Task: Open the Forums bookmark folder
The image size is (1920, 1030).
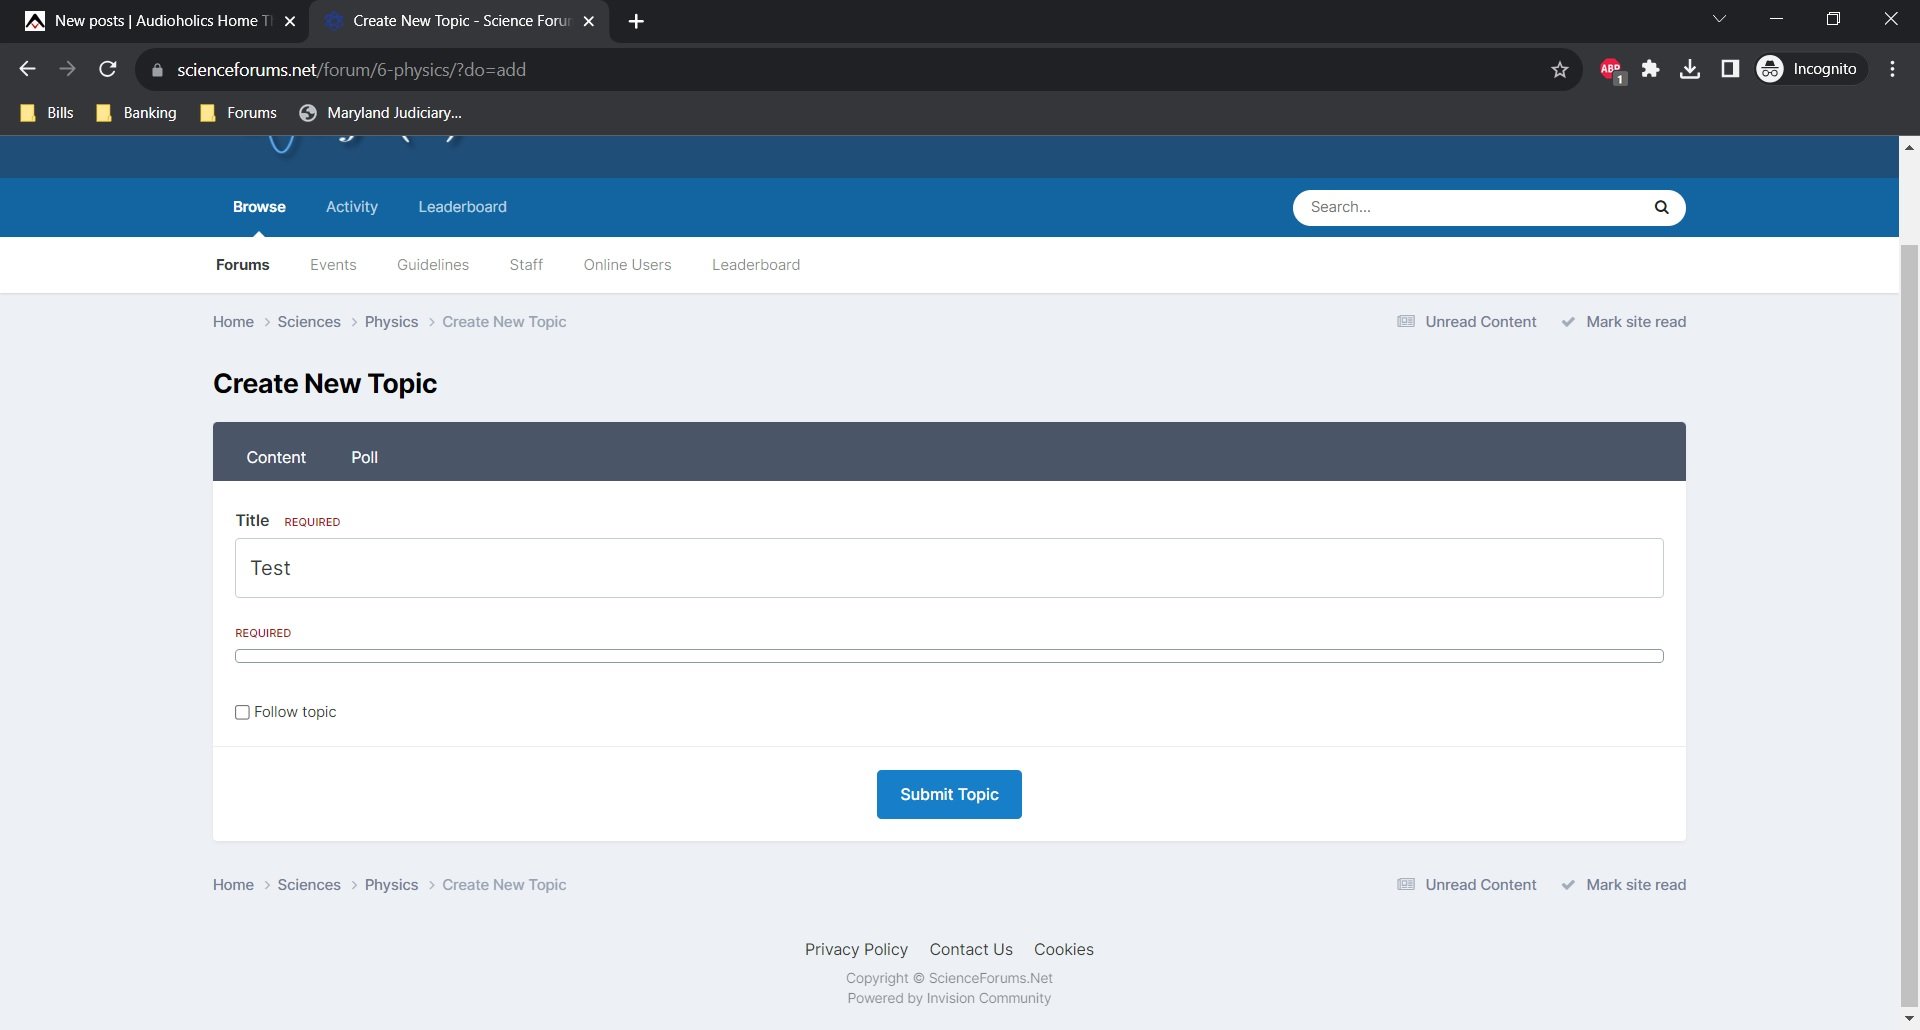Action: point(238,113)
